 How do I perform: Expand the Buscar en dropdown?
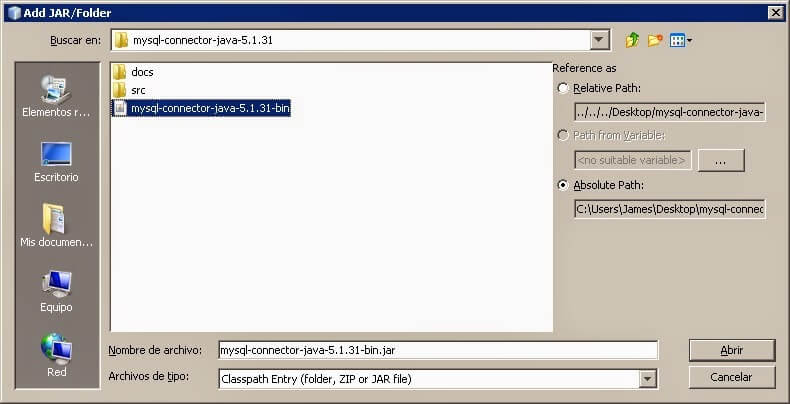tap(600, 40)
